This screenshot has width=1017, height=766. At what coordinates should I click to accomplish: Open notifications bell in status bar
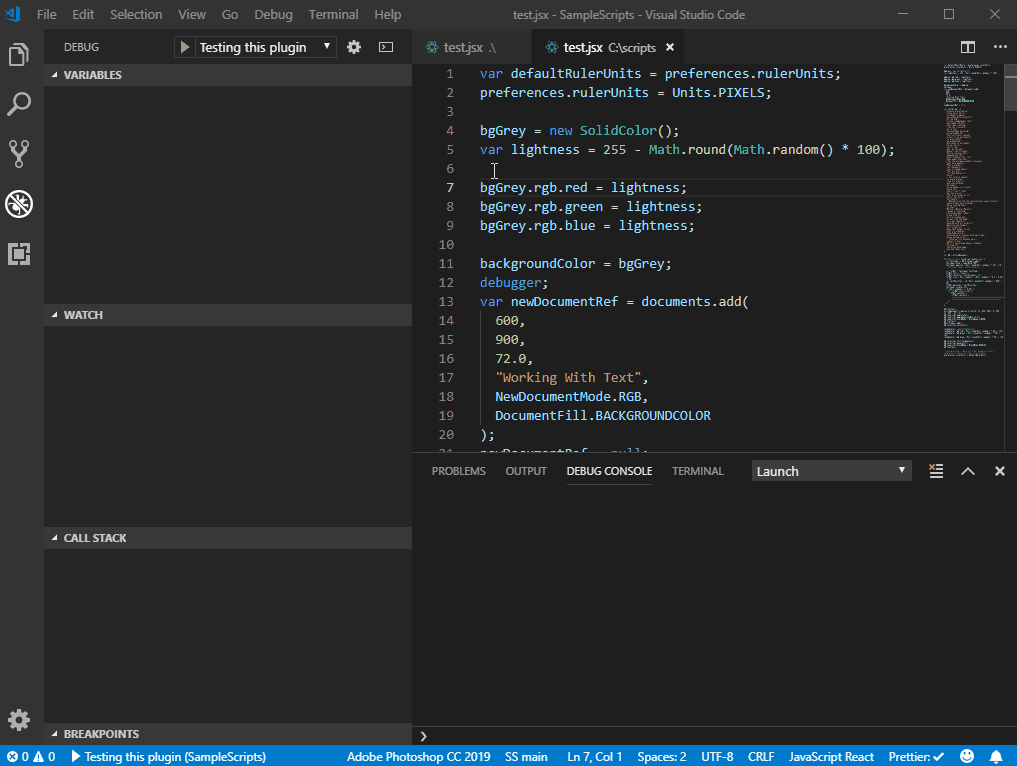[996, 757]
